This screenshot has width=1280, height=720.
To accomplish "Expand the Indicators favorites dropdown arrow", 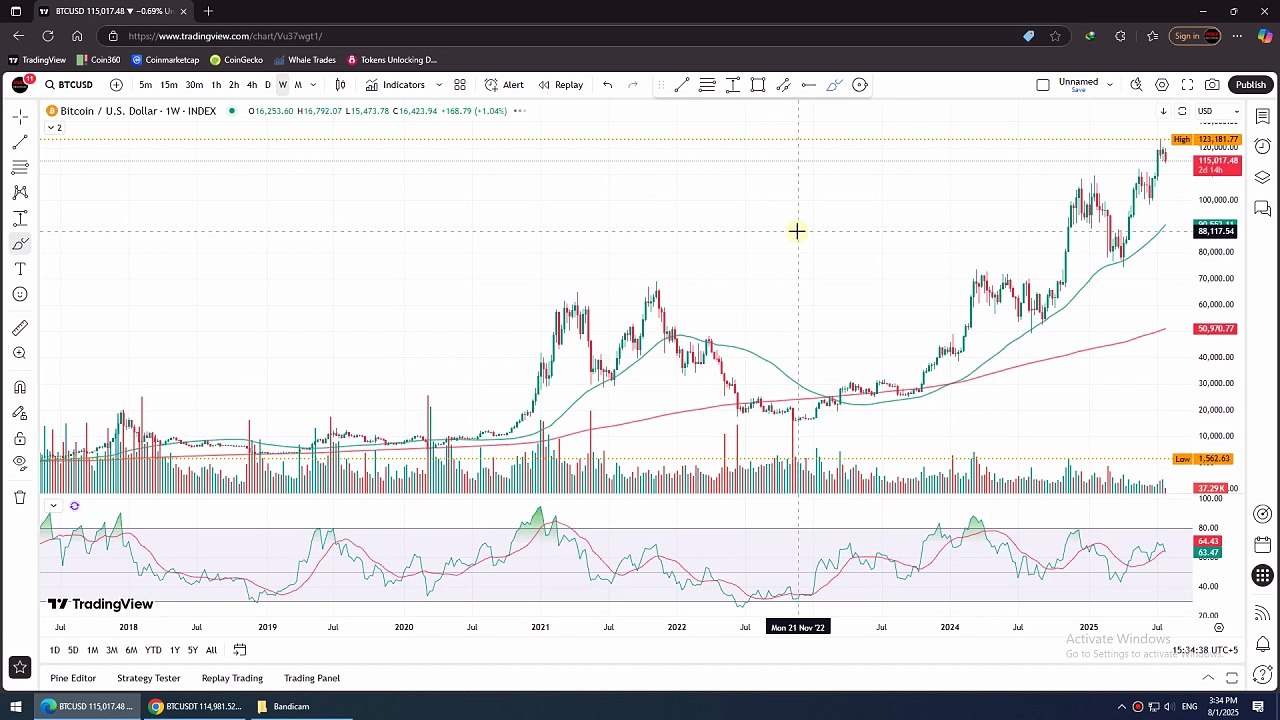I will coord(439,85).
